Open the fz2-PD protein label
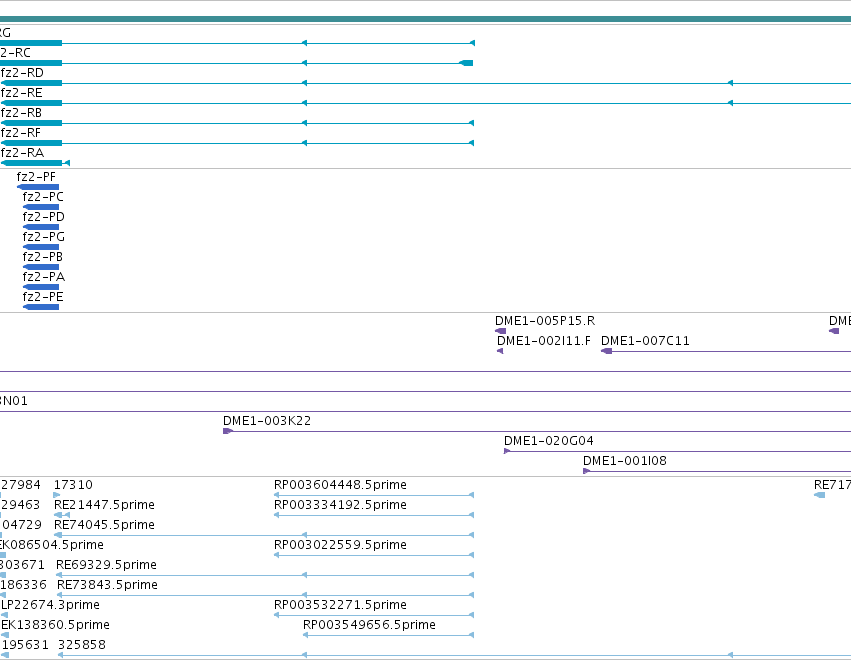Image resolution: width=851 pixels, height=660 pixels. (x=43, y=217)
